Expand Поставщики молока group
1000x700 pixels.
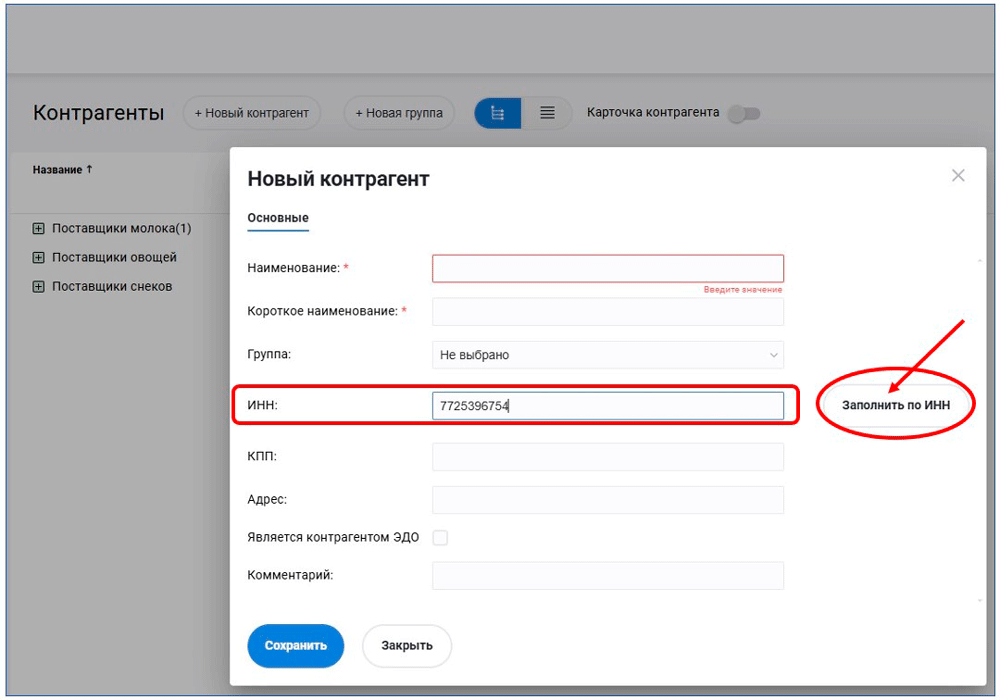pos(39,229)
